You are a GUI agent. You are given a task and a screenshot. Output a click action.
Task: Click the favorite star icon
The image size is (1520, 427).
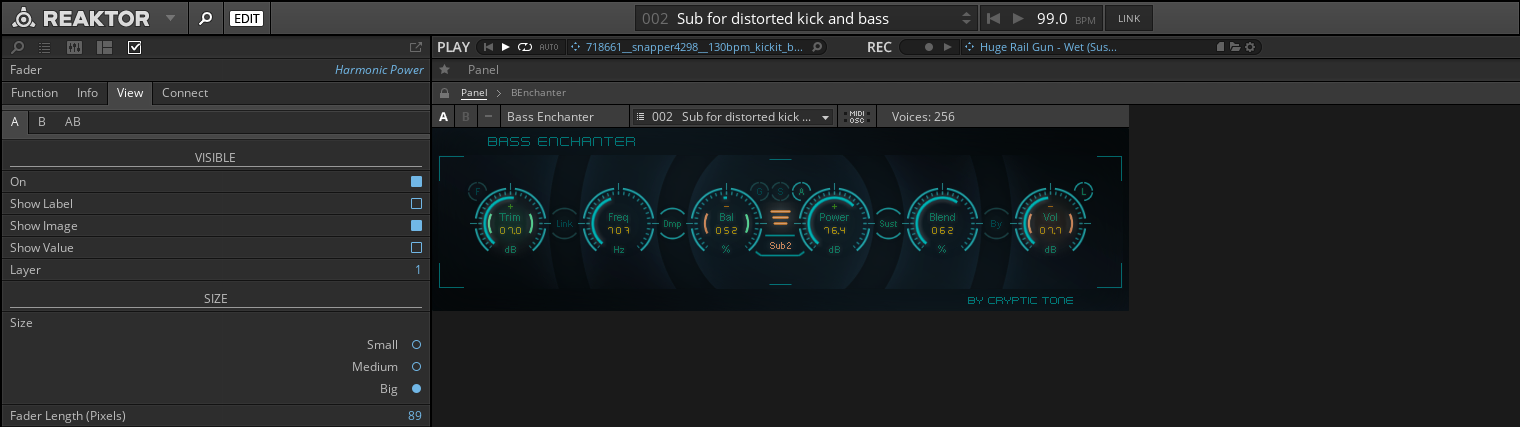pos(445,70)
